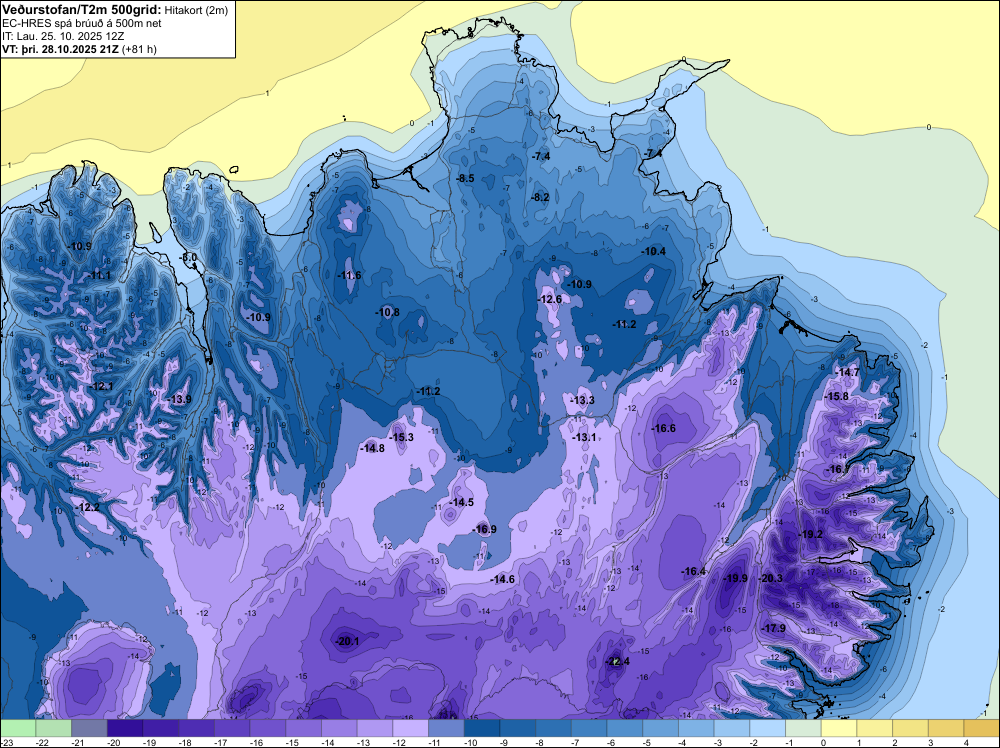Viewport: 1000px width, 748px height.
Task: Click the -14.7 temperature label
Action: pyautogui.click(x=848, y=372)
